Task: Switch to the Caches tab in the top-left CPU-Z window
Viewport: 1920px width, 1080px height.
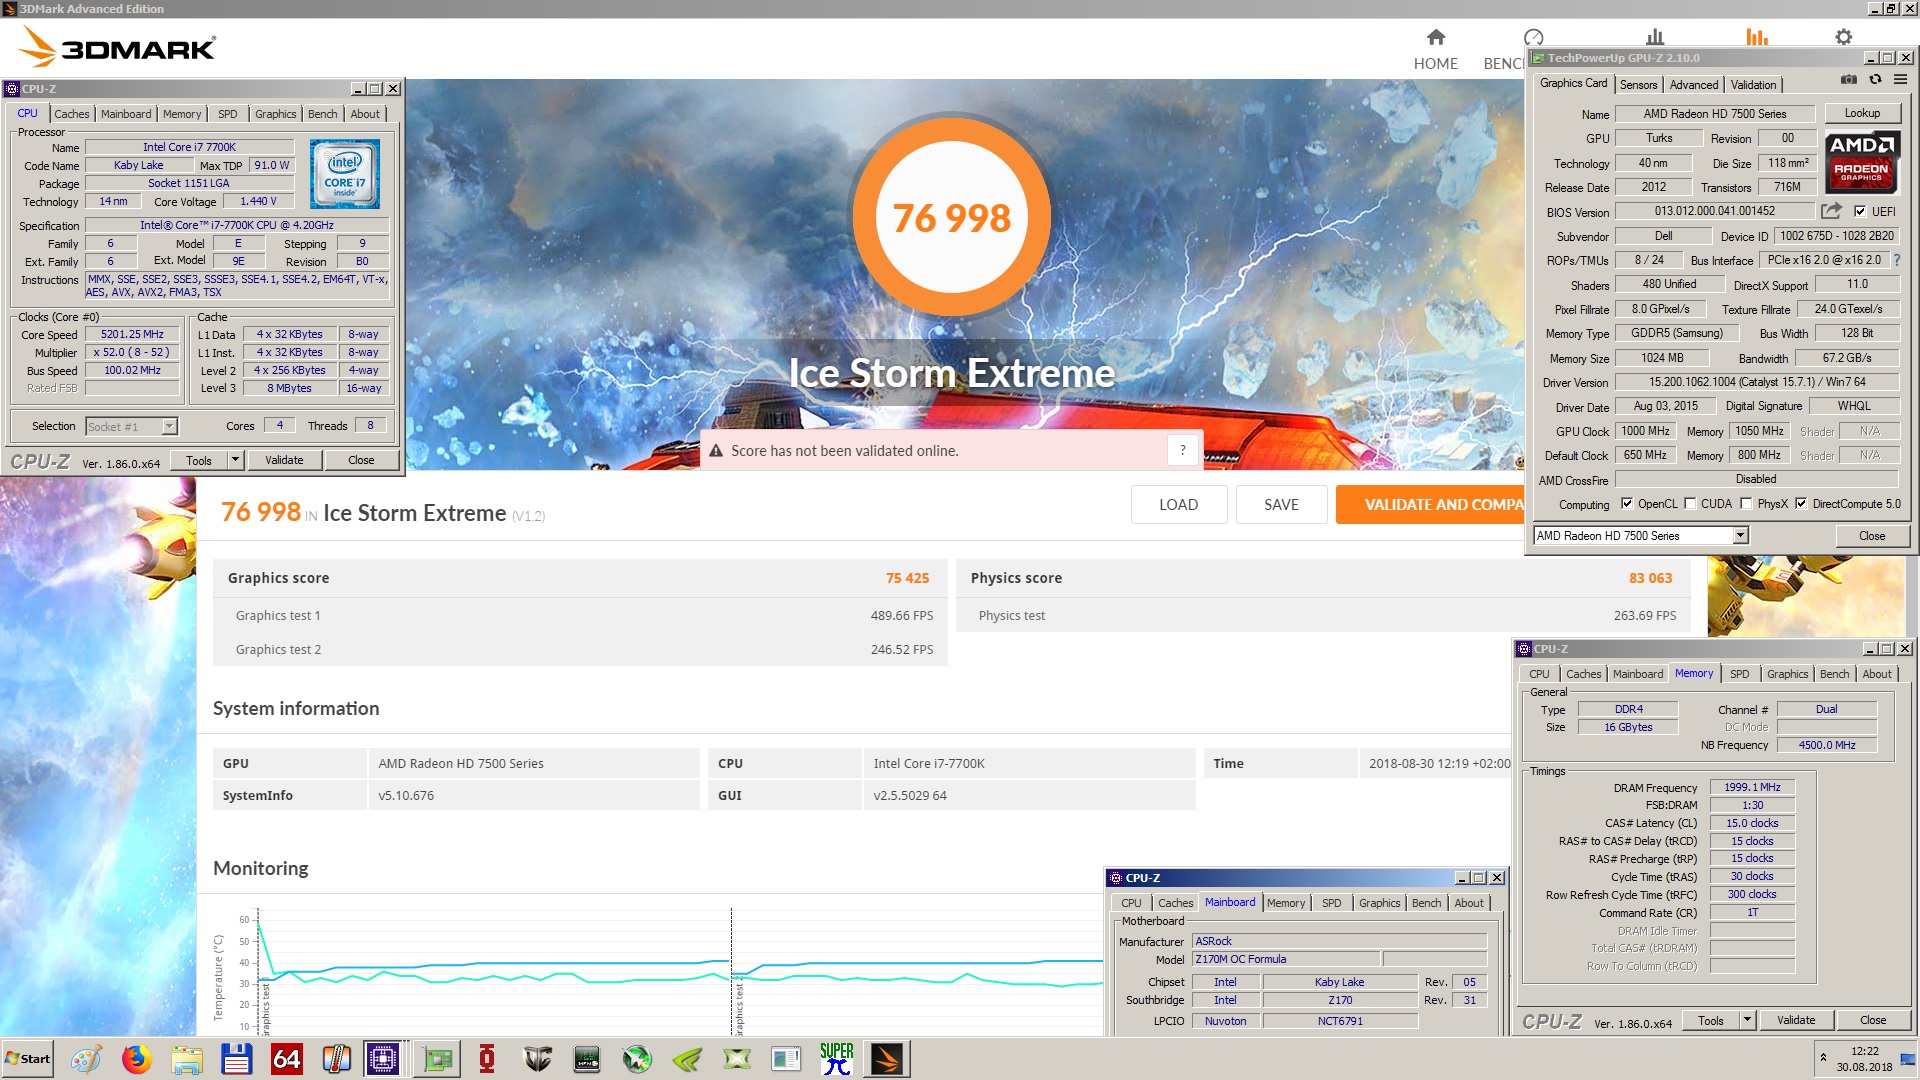Action: (71, 114)
